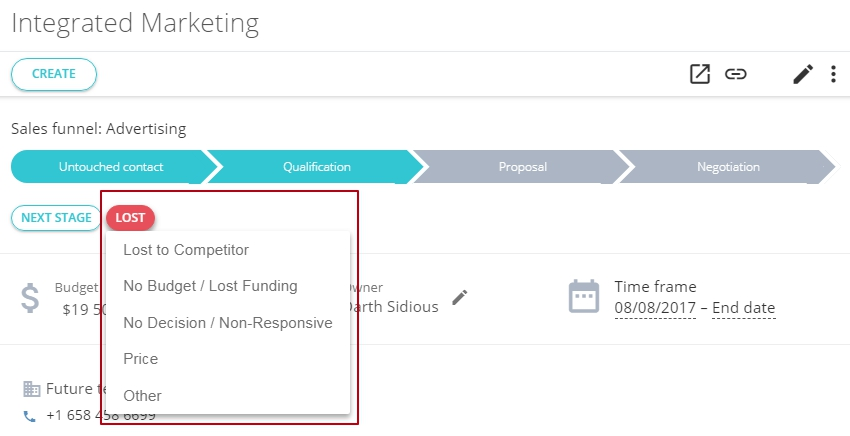Edit opportunity with top pencil icon

tap(803, 74)
